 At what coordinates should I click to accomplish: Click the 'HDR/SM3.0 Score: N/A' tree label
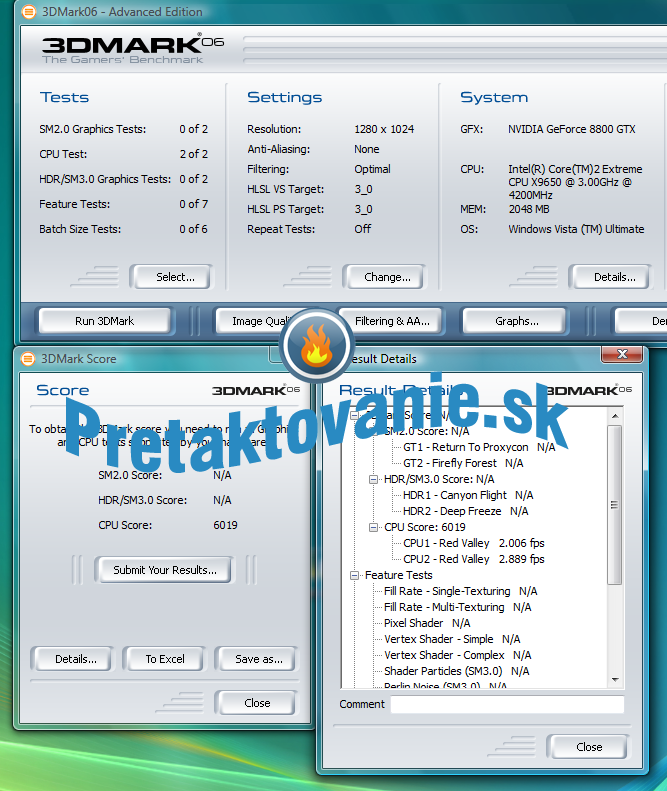coord(439,479)
